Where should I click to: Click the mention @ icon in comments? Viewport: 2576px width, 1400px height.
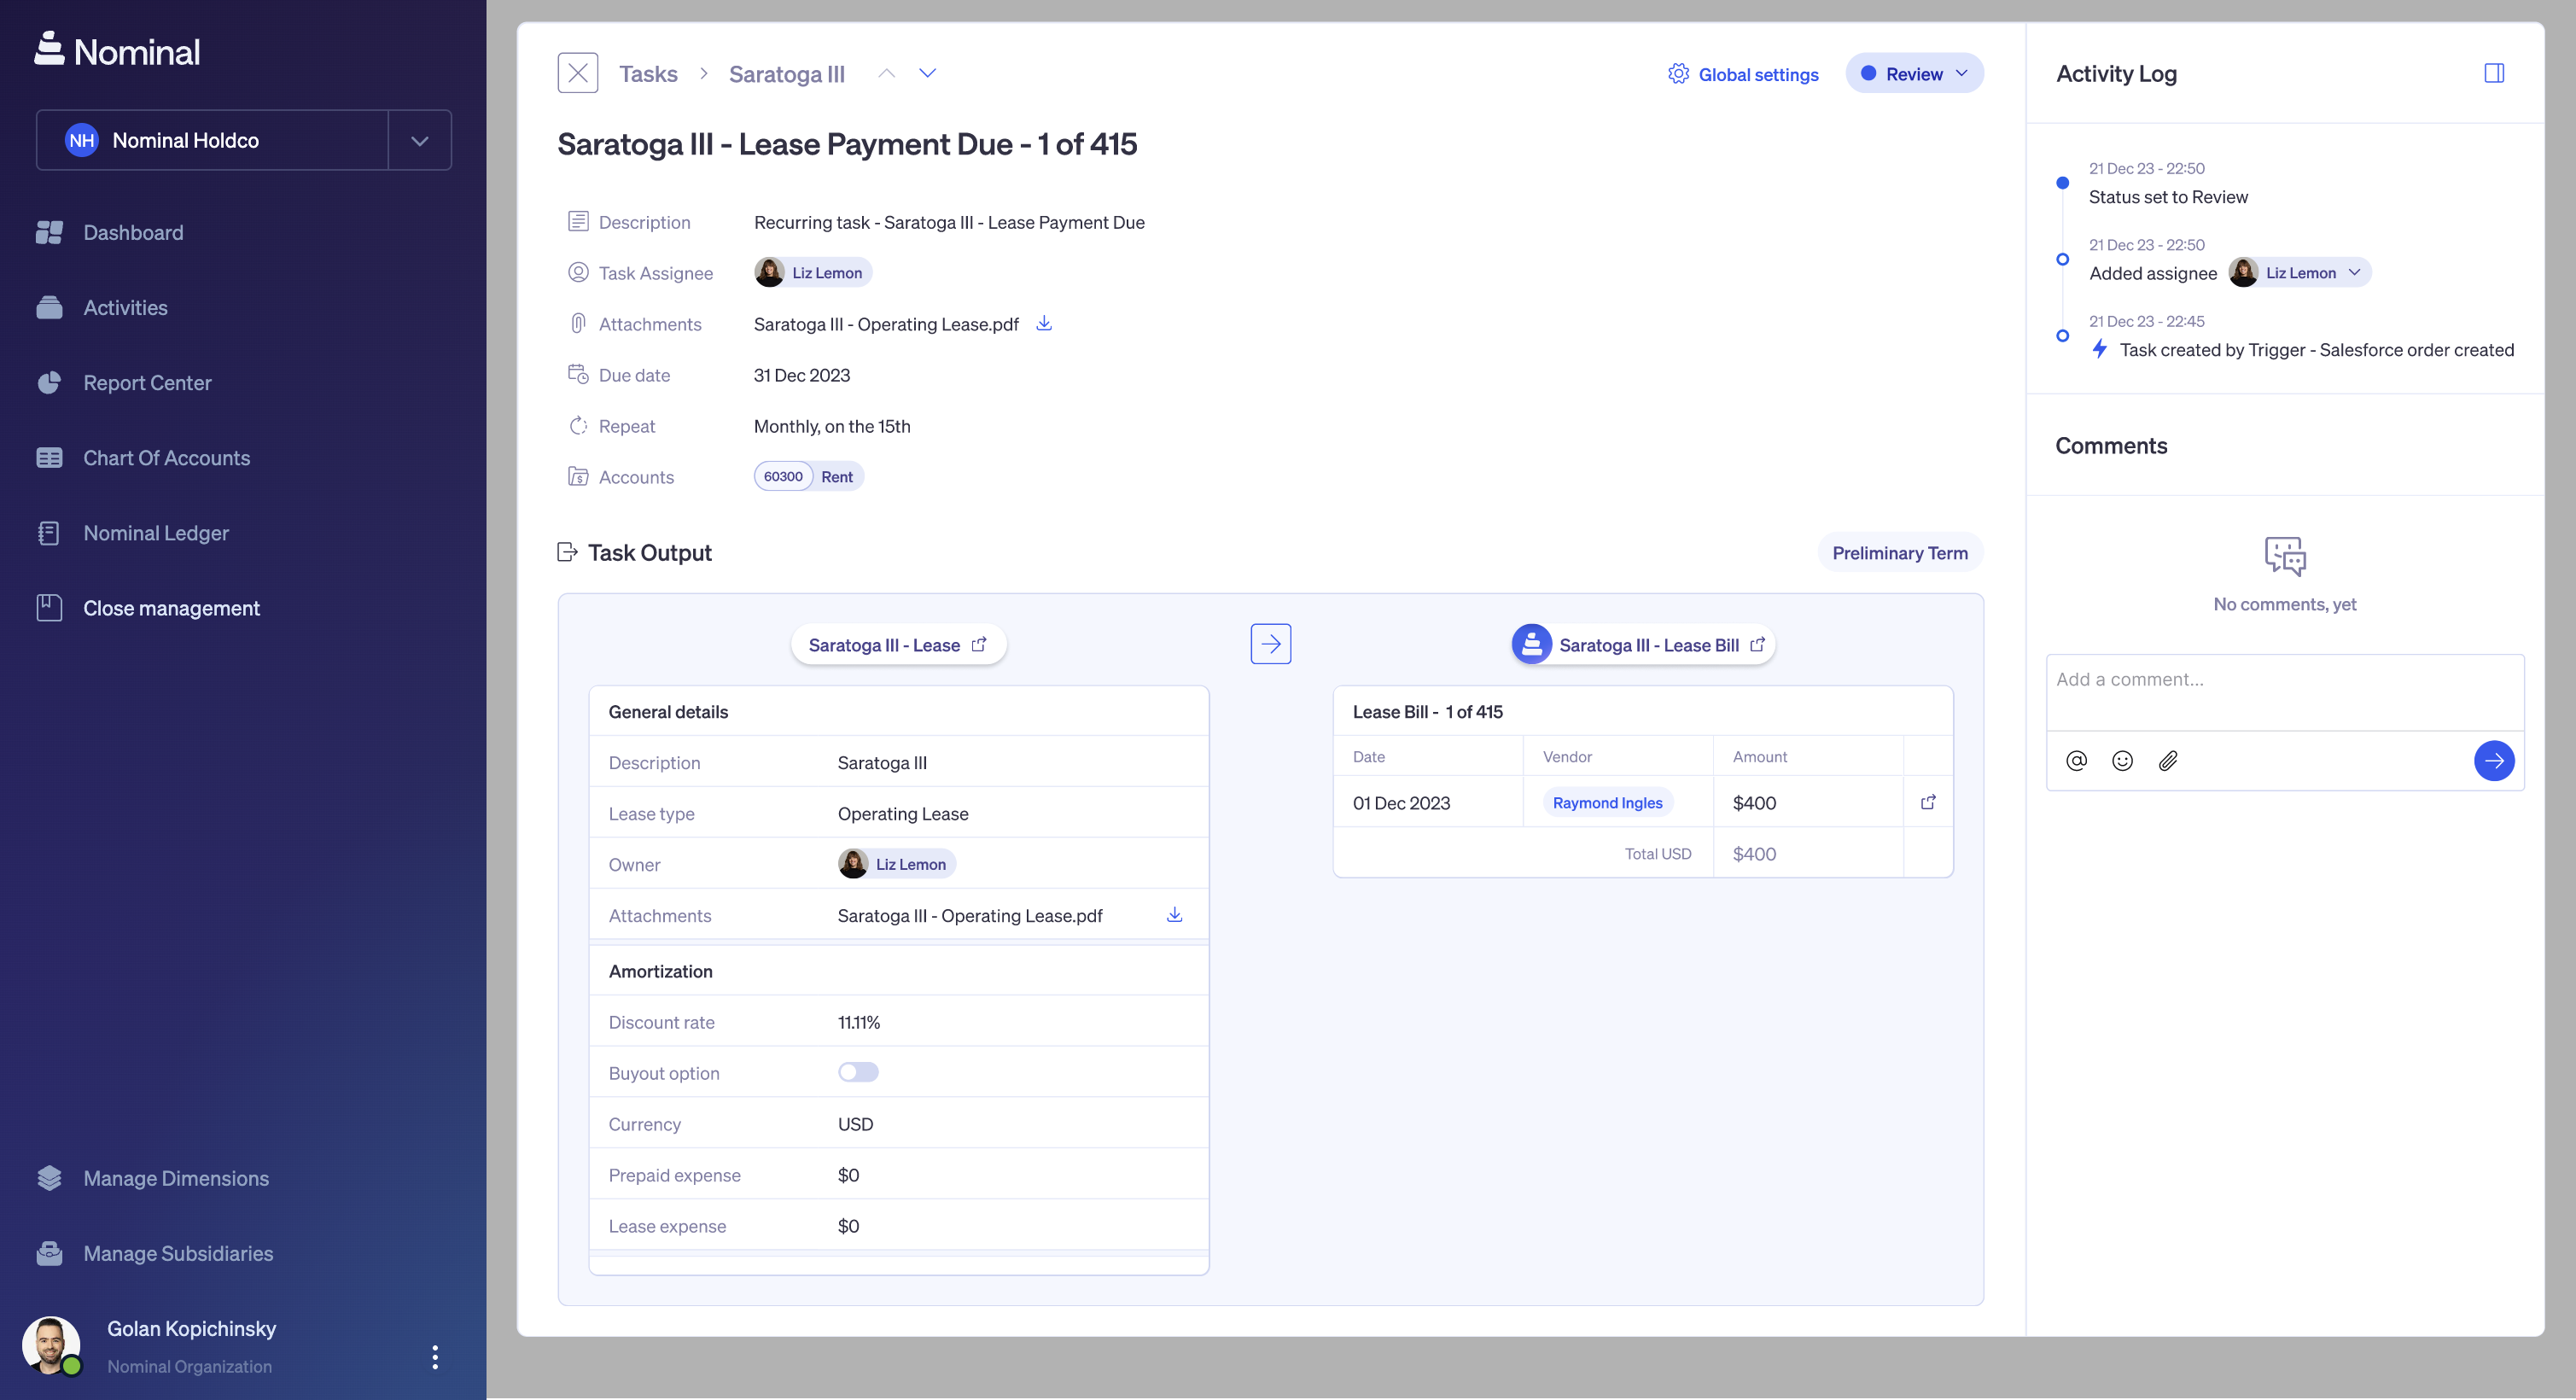click(x=2076, y=761)
